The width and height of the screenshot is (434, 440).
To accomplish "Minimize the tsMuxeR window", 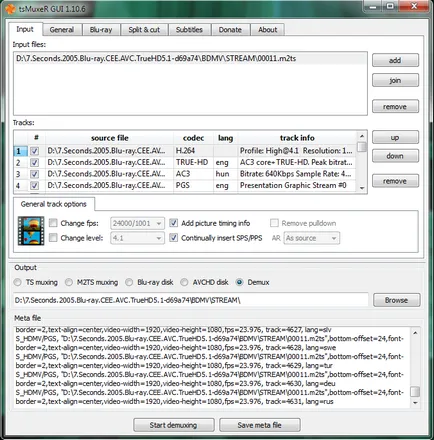I will [373, 6].
